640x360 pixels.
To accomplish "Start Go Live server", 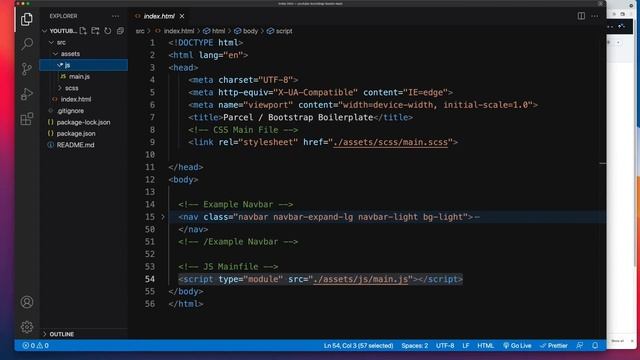I will point(517,346).
